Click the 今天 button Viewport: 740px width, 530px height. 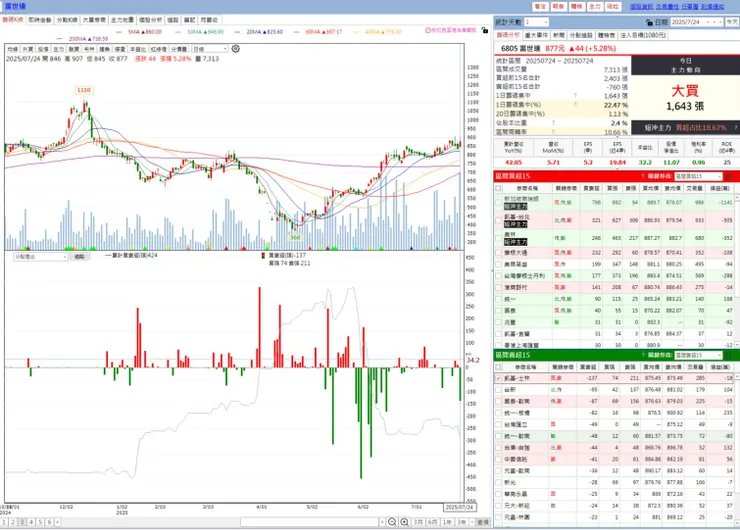(732, 22)
